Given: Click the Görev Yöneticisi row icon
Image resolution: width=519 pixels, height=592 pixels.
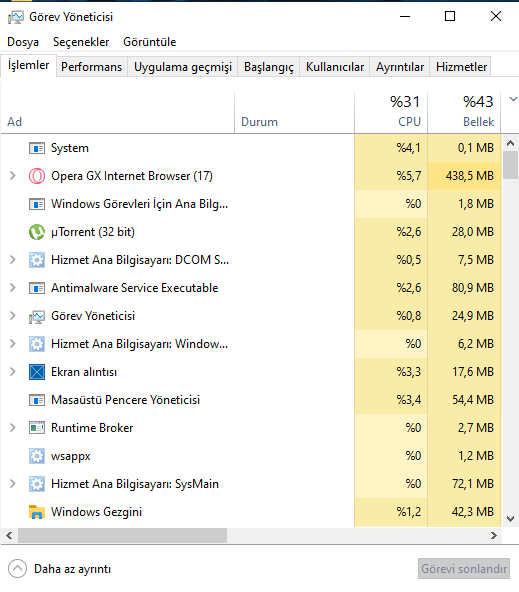Looking at the screenshot, I should tap(37, 316).
